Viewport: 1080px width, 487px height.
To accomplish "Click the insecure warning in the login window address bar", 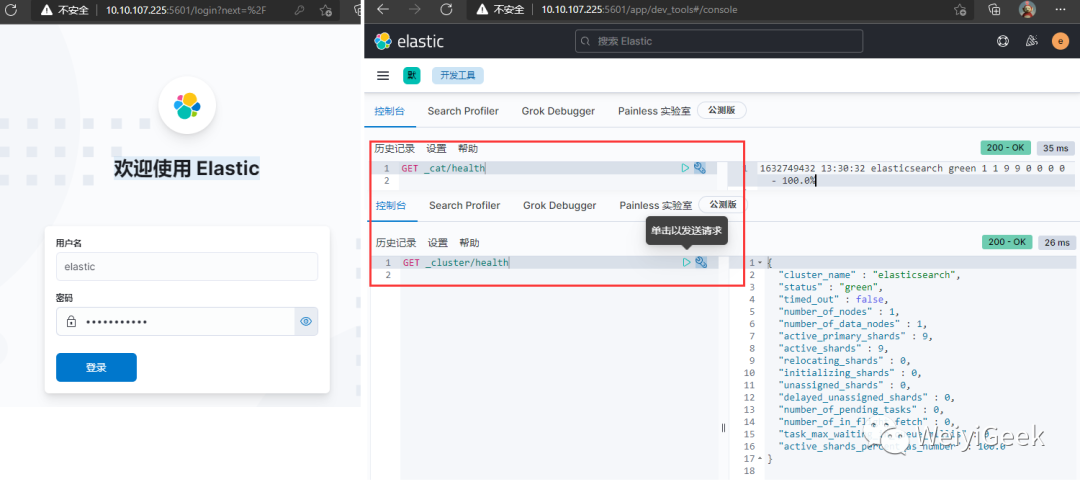I will [x=65, y=10].
